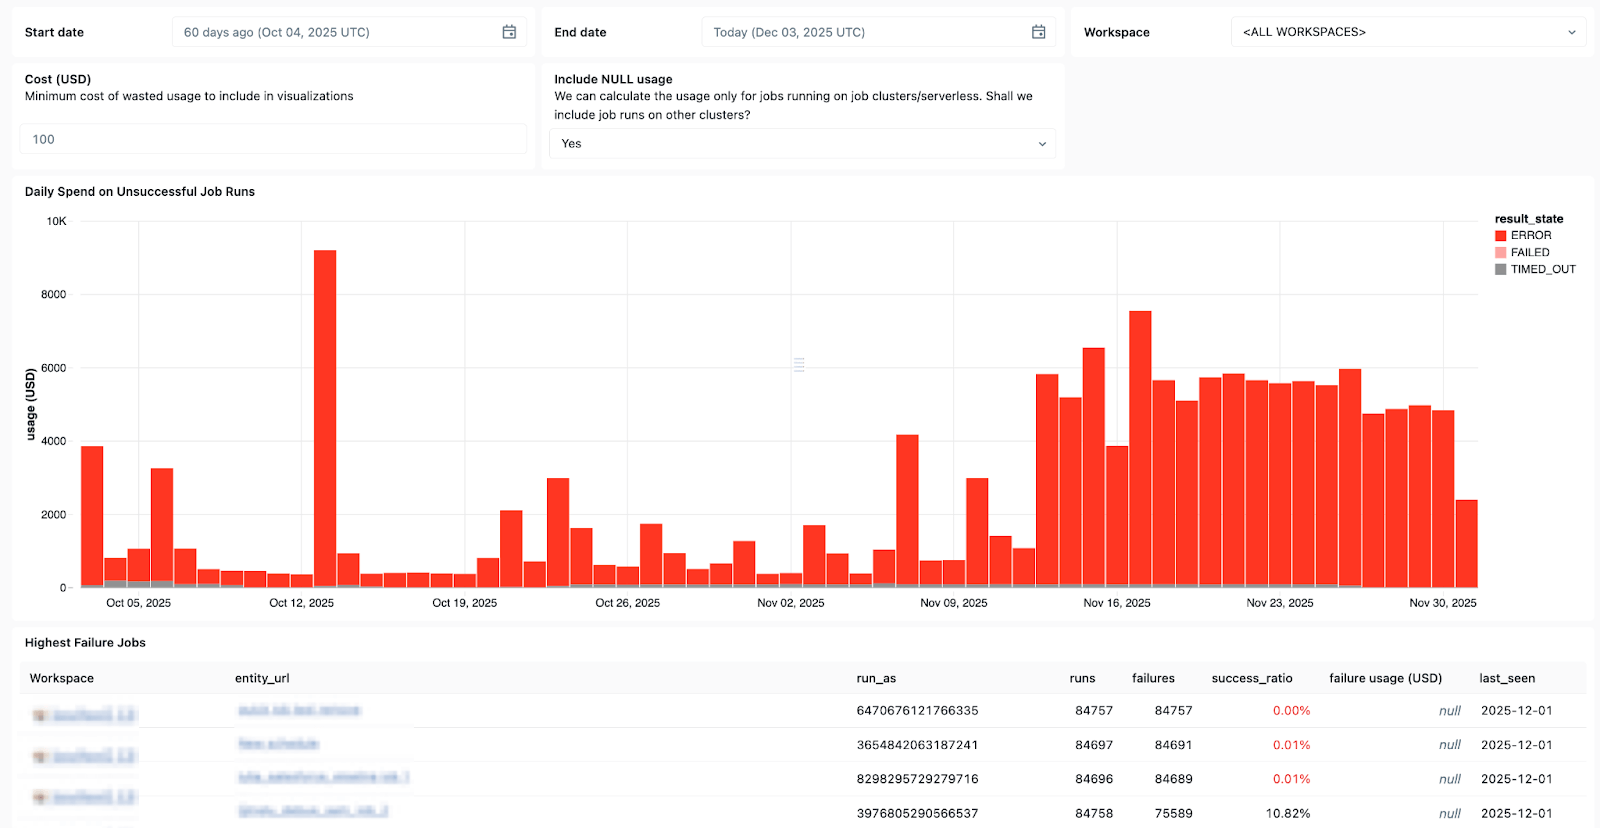Click the red ERROR legend swatch
1600x828 pixels.
pos(1500,236)
